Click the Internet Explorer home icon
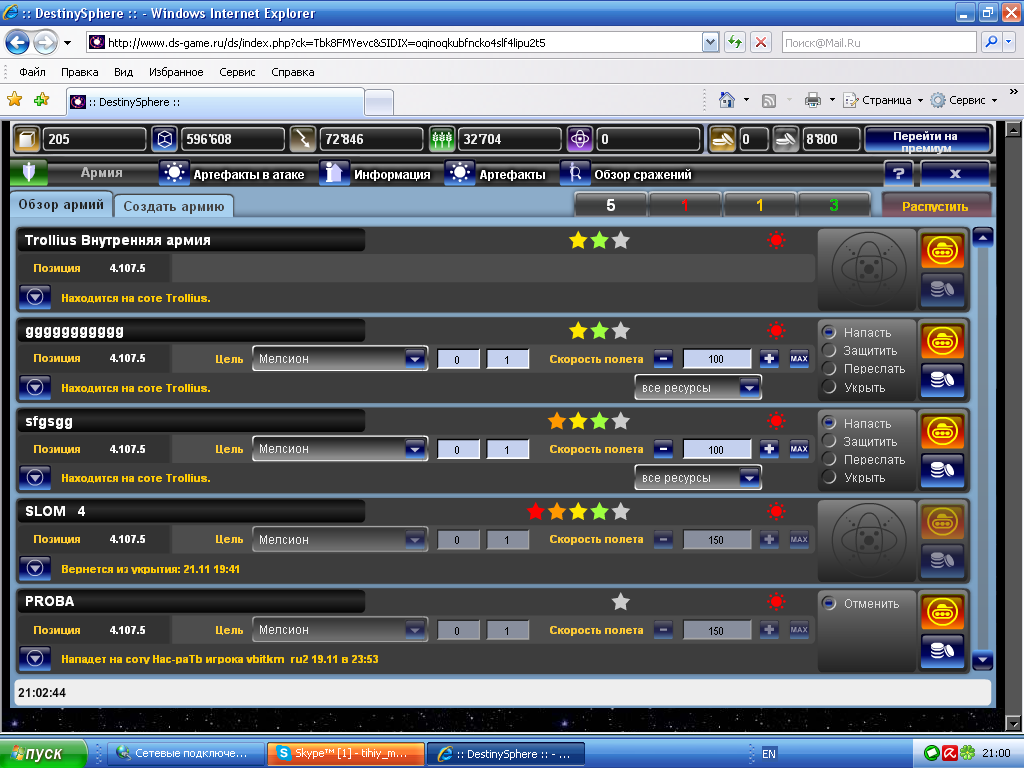The width and height of the screenshot is (1024, 768). 728,100
